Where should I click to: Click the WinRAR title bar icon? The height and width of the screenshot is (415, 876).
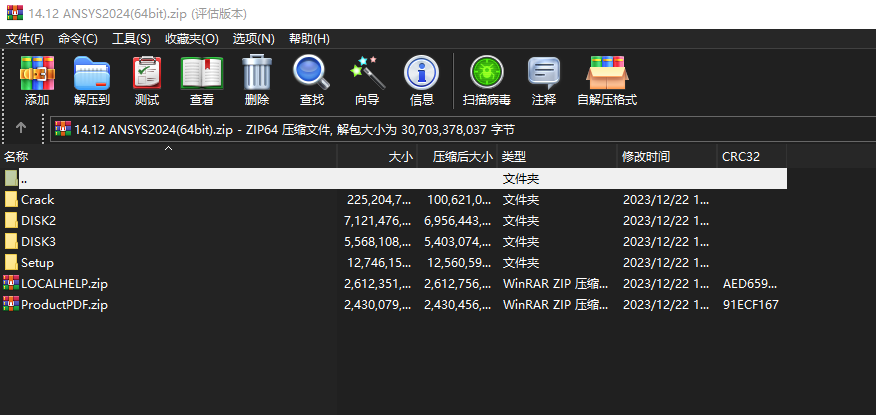pyautogui.click(x=15, y=13)
